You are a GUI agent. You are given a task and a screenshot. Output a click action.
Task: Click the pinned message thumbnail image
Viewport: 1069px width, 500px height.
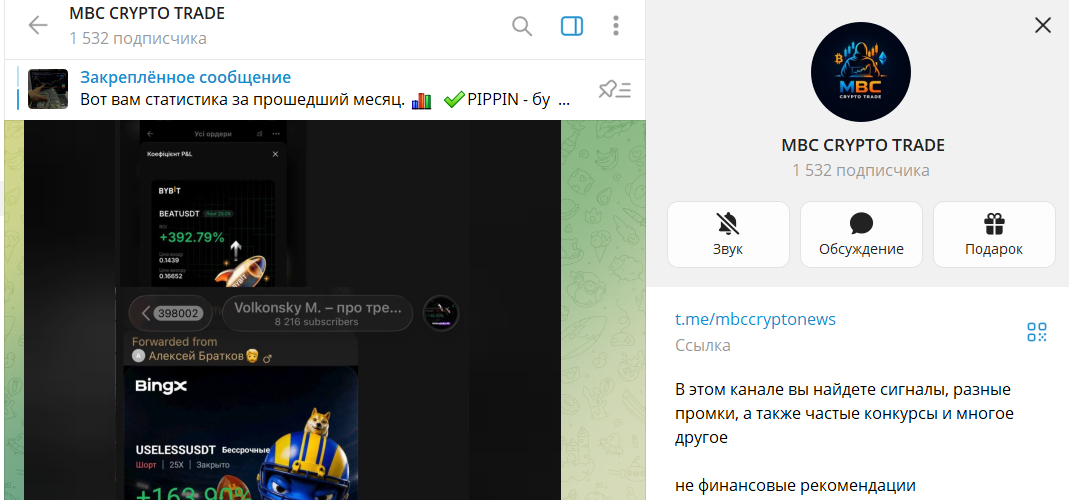coord(48,89)
